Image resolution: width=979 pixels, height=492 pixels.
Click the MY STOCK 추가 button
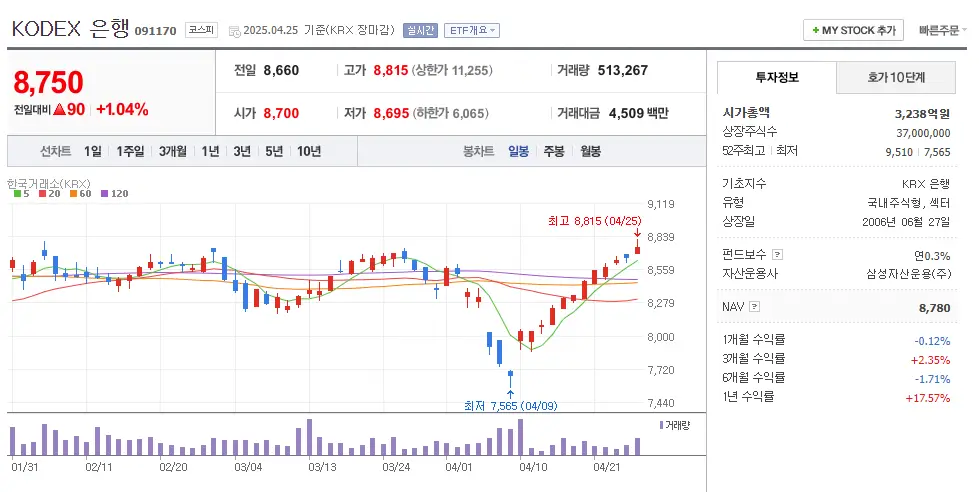point(853,31)
